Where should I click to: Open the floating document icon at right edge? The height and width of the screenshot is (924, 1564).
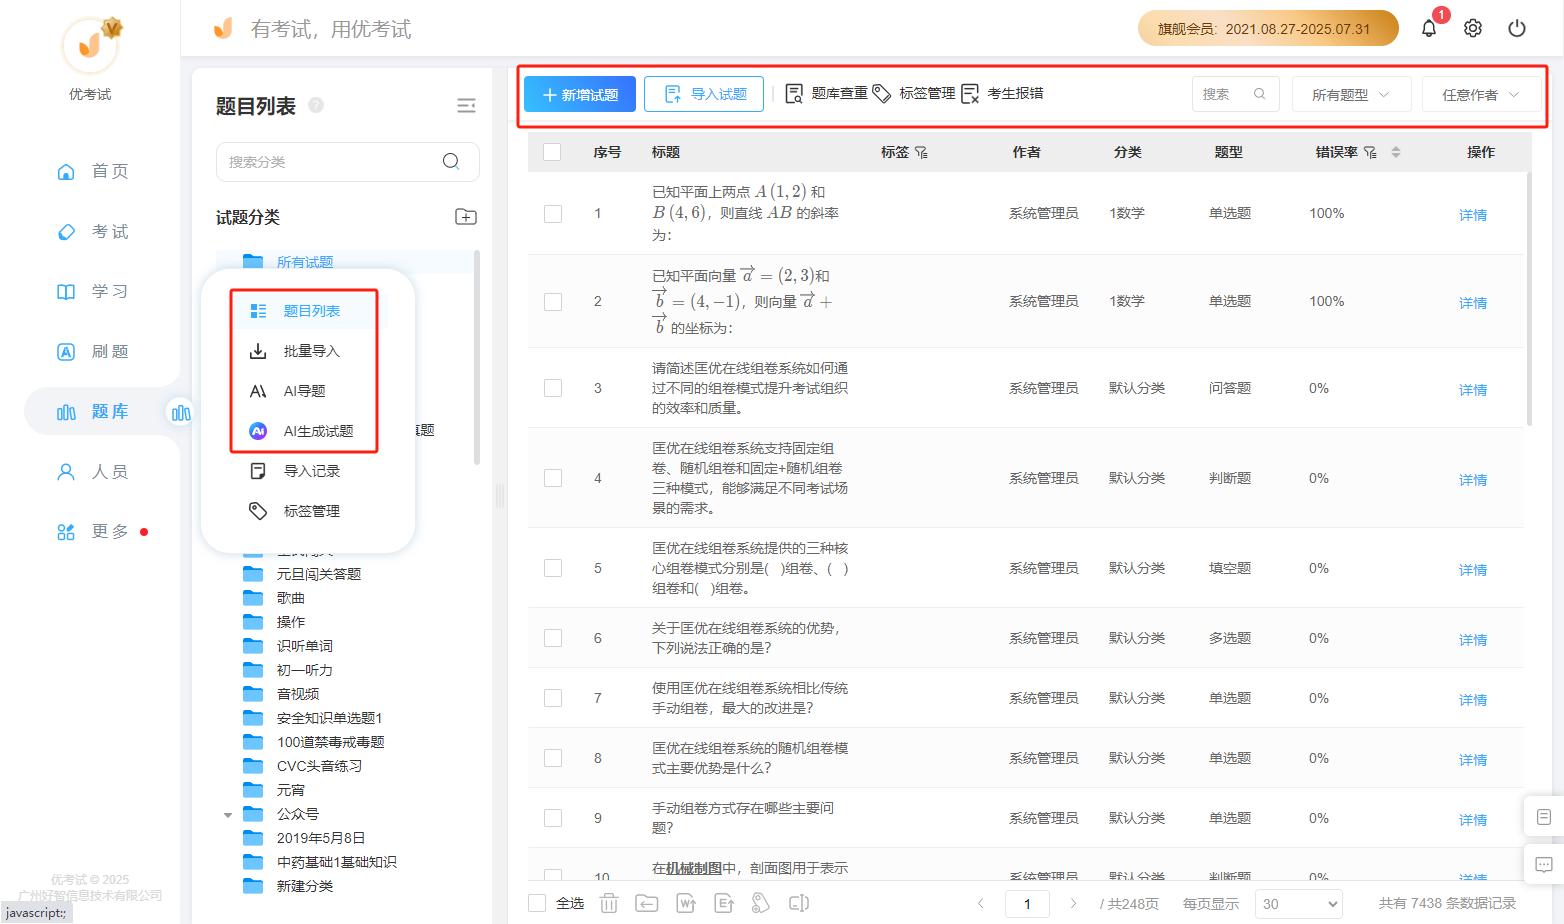(x=1543, y=817)
